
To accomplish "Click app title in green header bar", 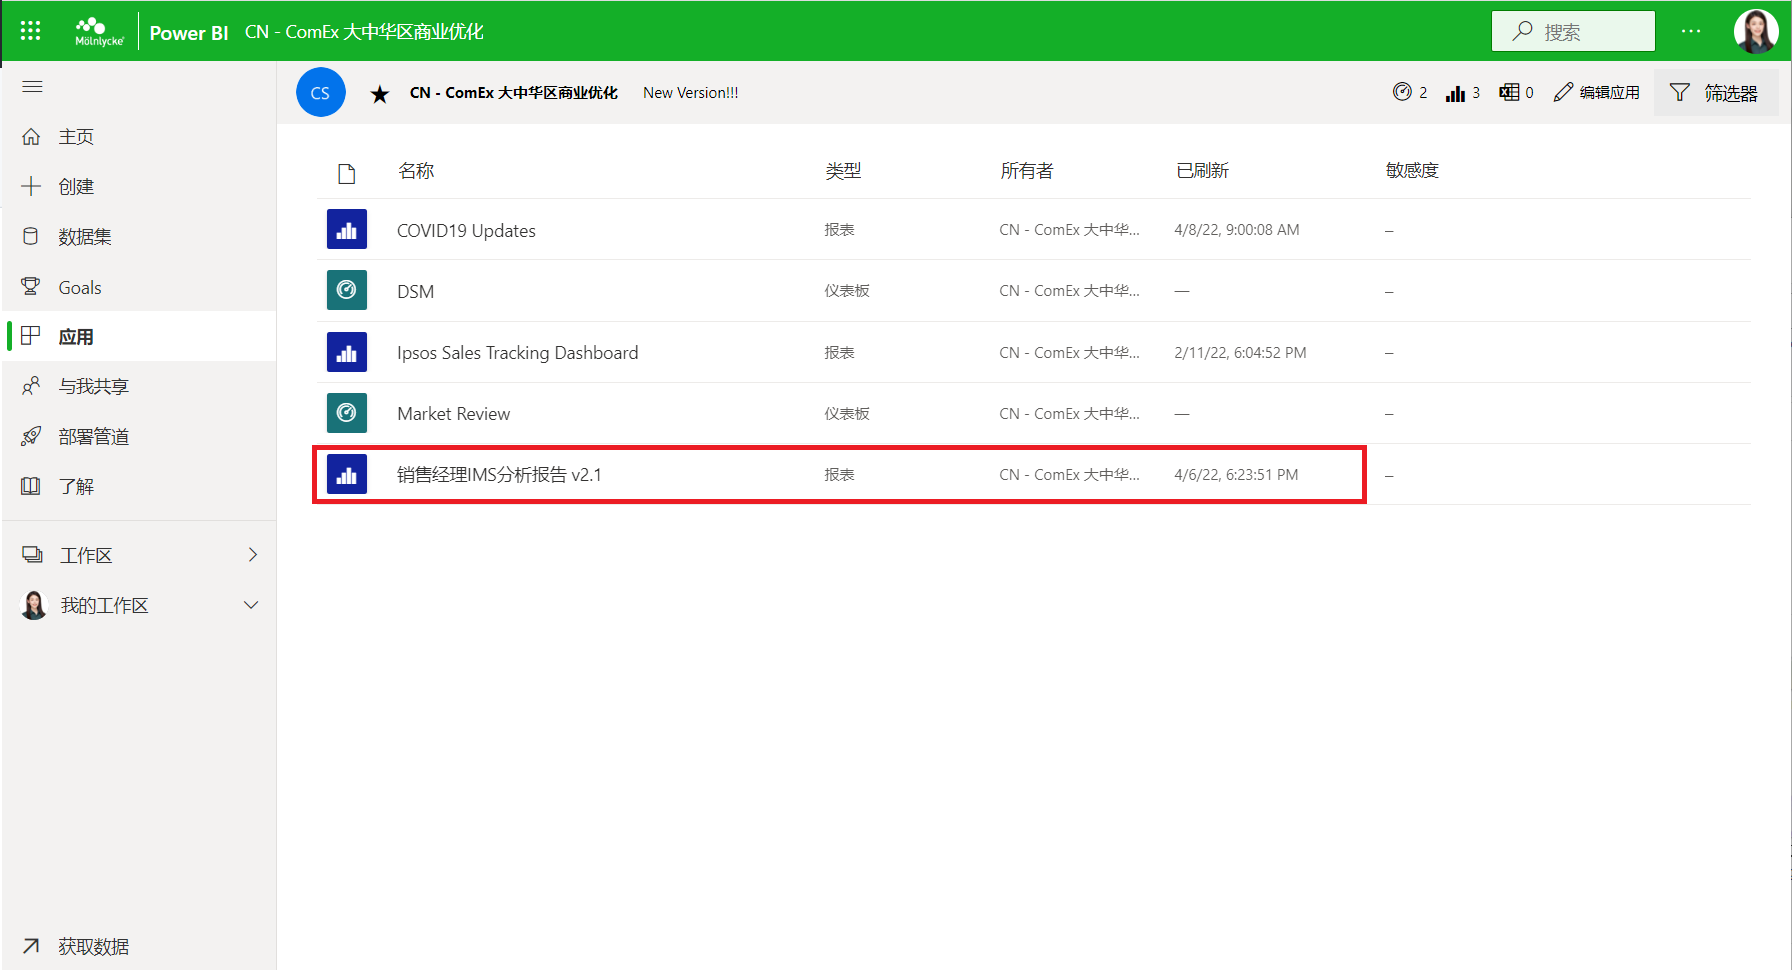I will pyautogui.click(x=364, y=32).
